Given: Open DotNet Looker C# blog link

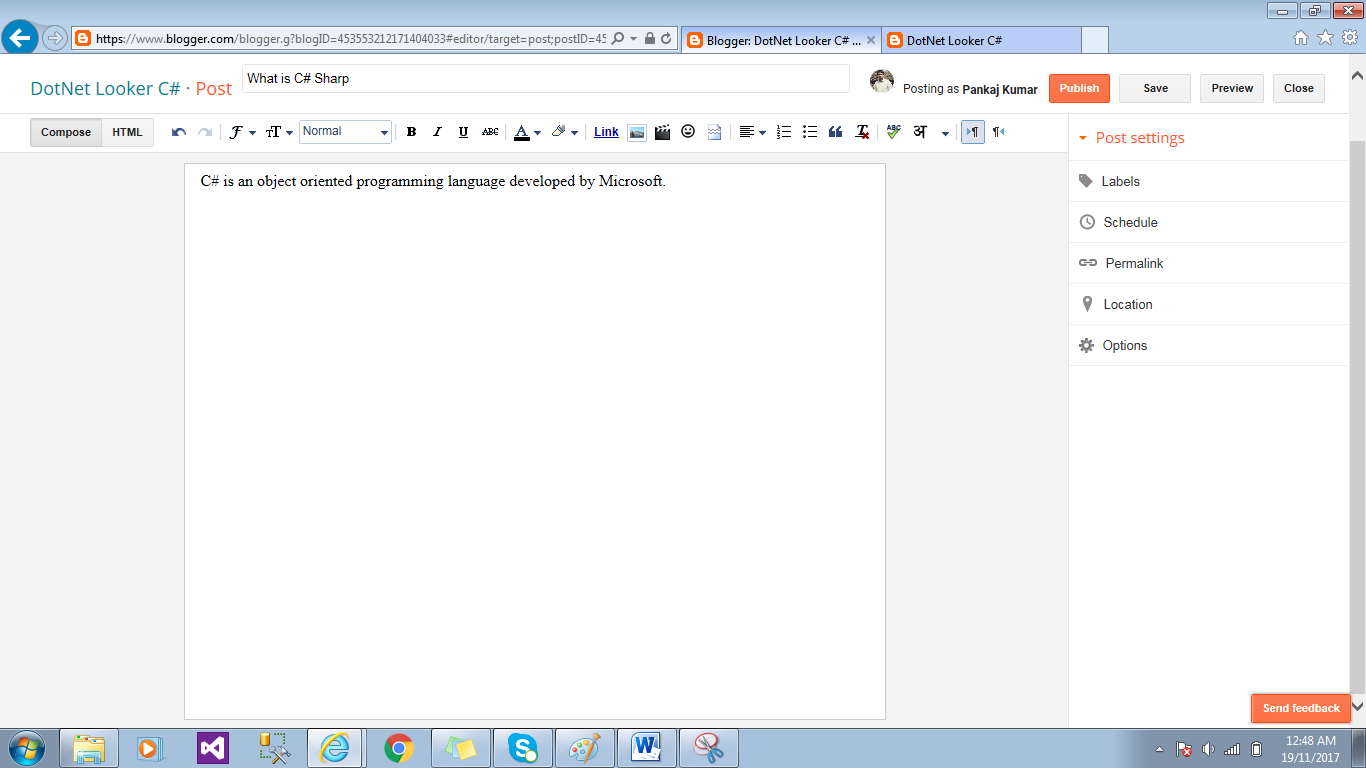Looking at the screenshot, I should coord(105,88).
